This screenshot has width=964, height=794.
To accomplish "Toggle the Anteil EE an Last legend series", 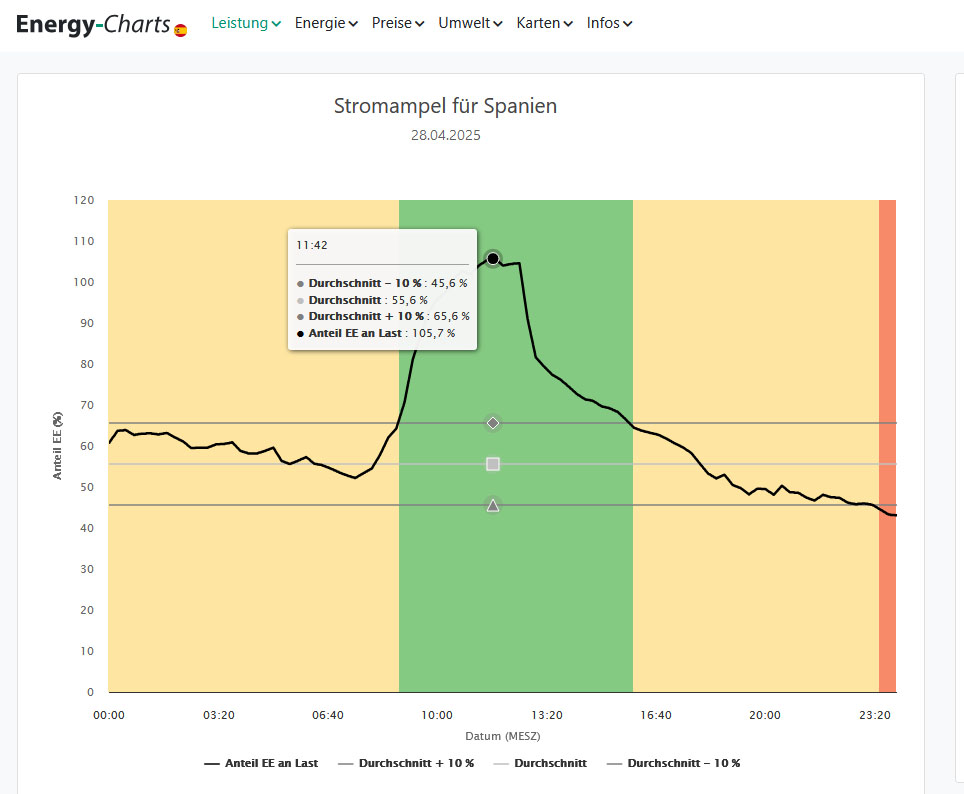I will [261, 763].
